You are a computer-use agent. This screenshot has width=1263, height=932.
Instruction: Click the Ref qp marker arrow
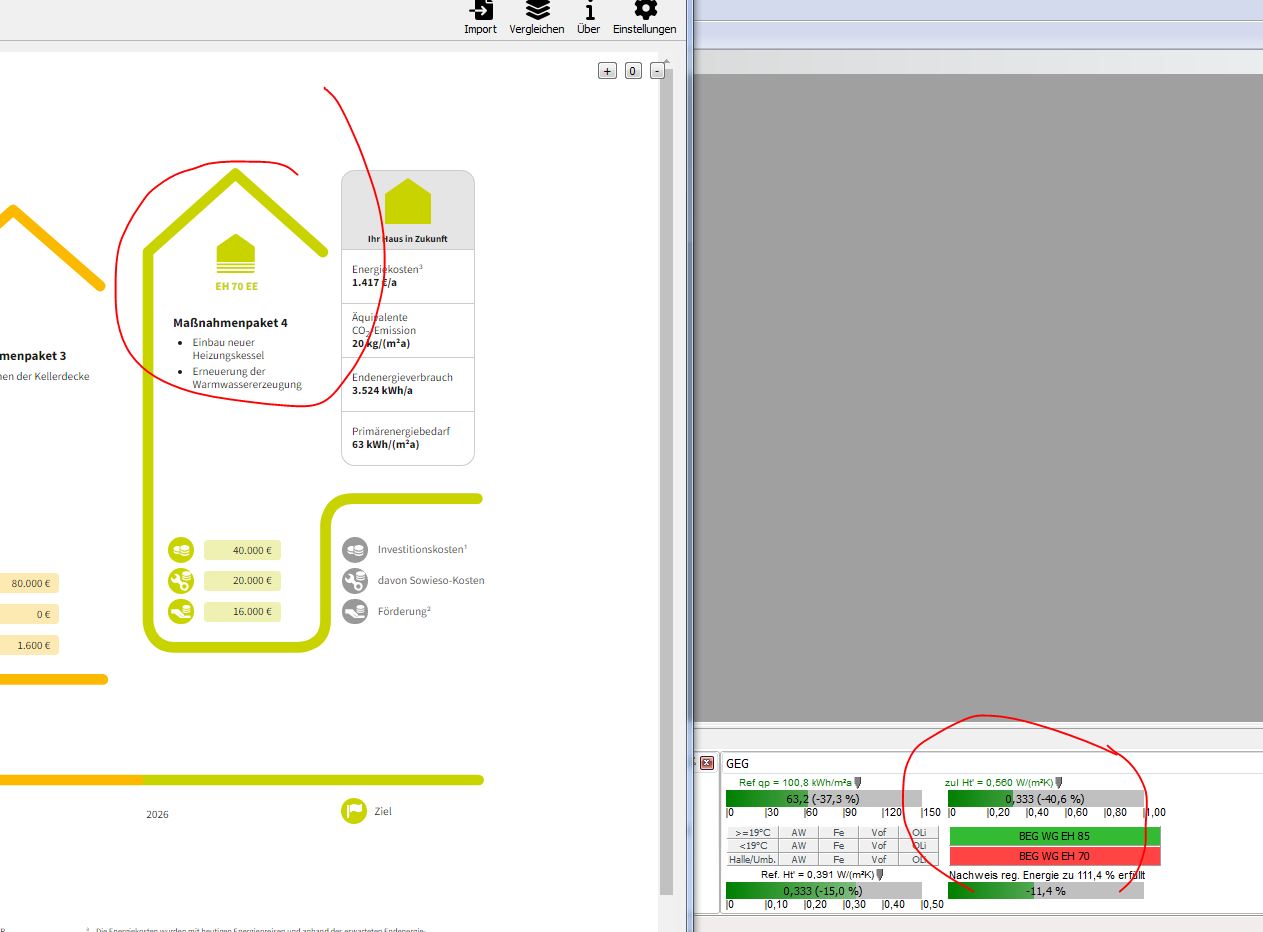tap(857, 783)
